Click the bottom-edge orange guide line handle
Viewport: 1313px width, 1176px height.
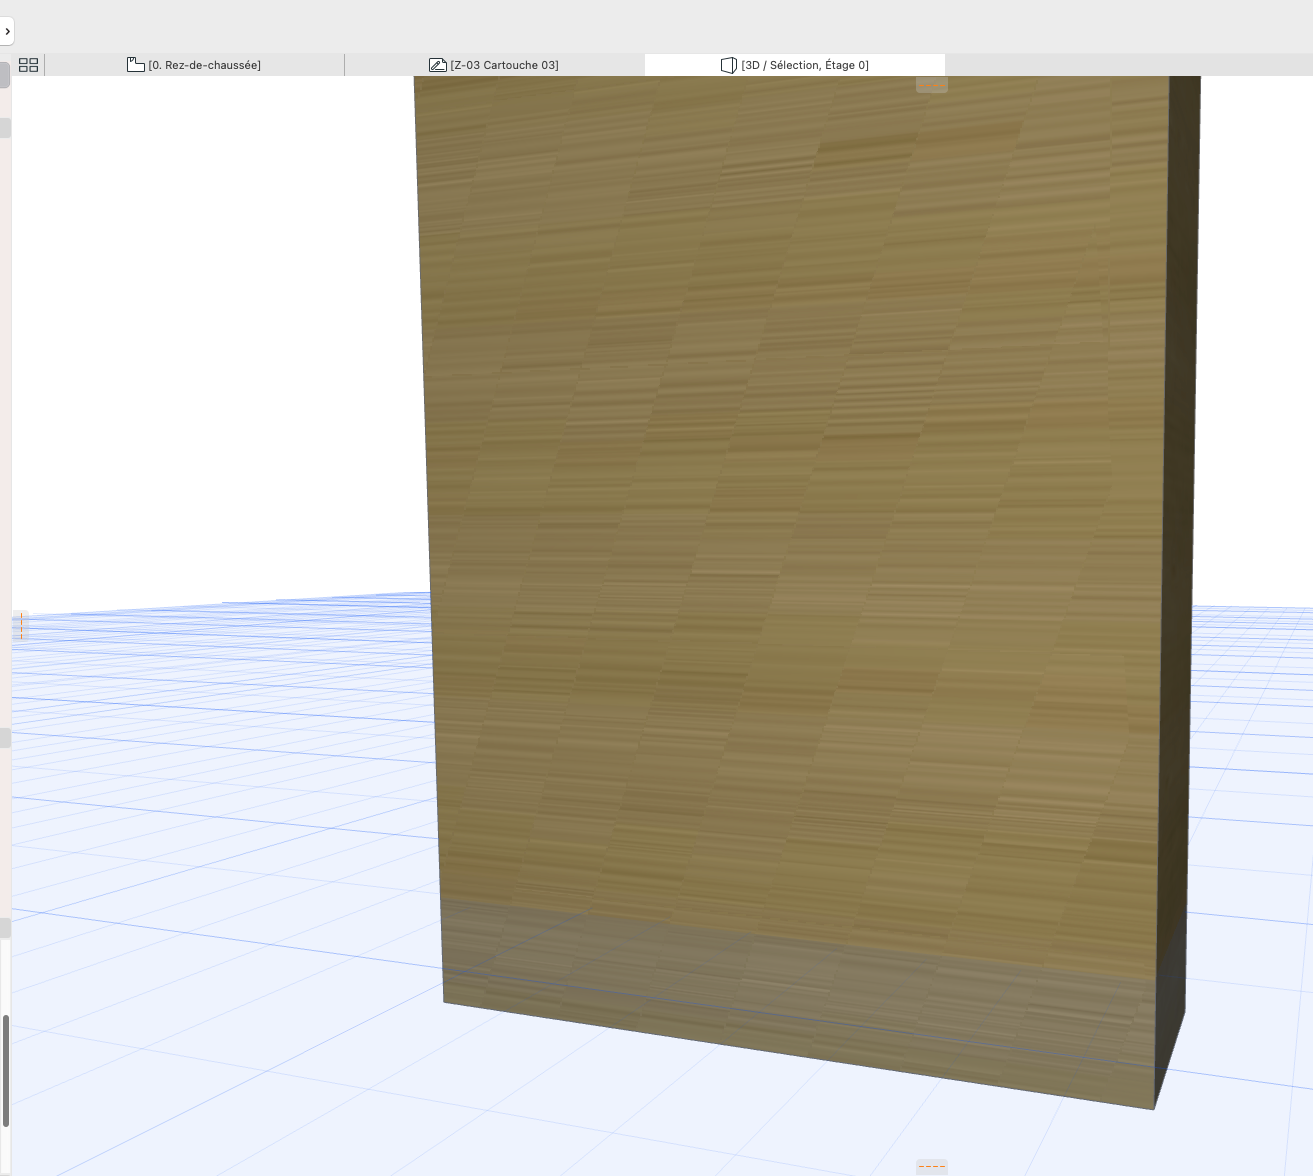coord(932,1166)
